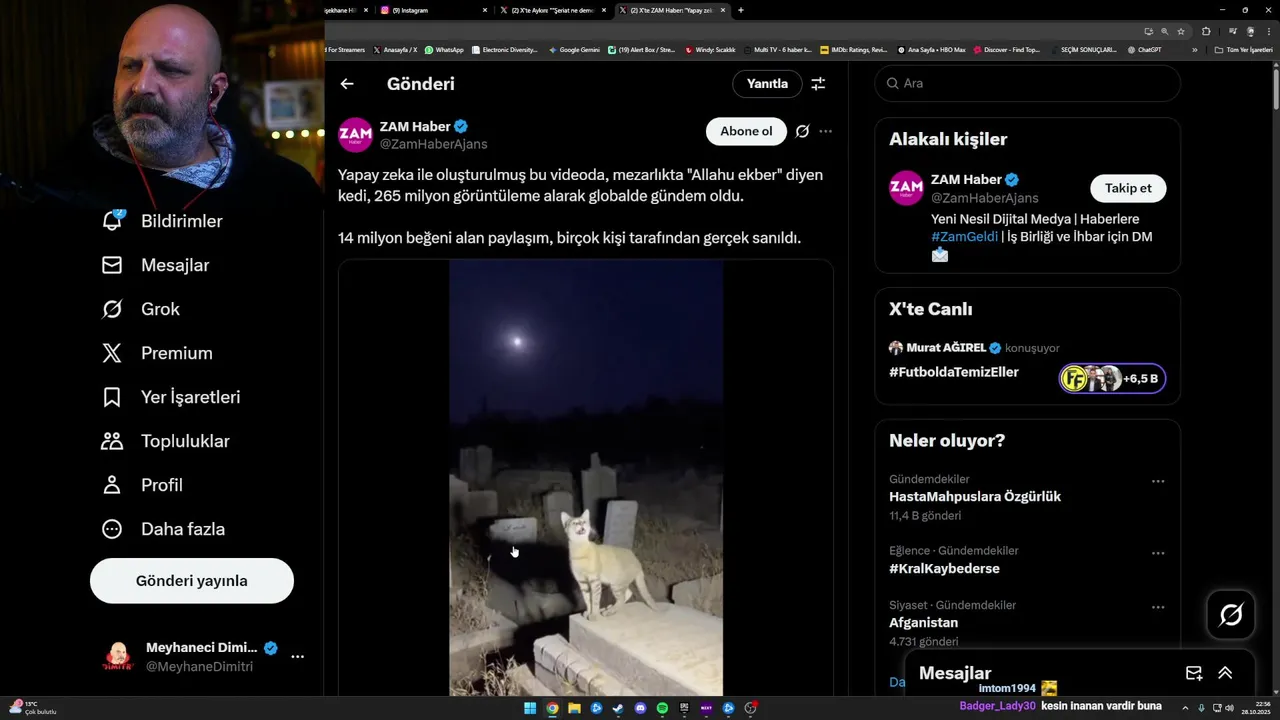Screen dimensions: 1280x720
Task: Open options for #KralKaybederse trend
Action: point(1158,553)
